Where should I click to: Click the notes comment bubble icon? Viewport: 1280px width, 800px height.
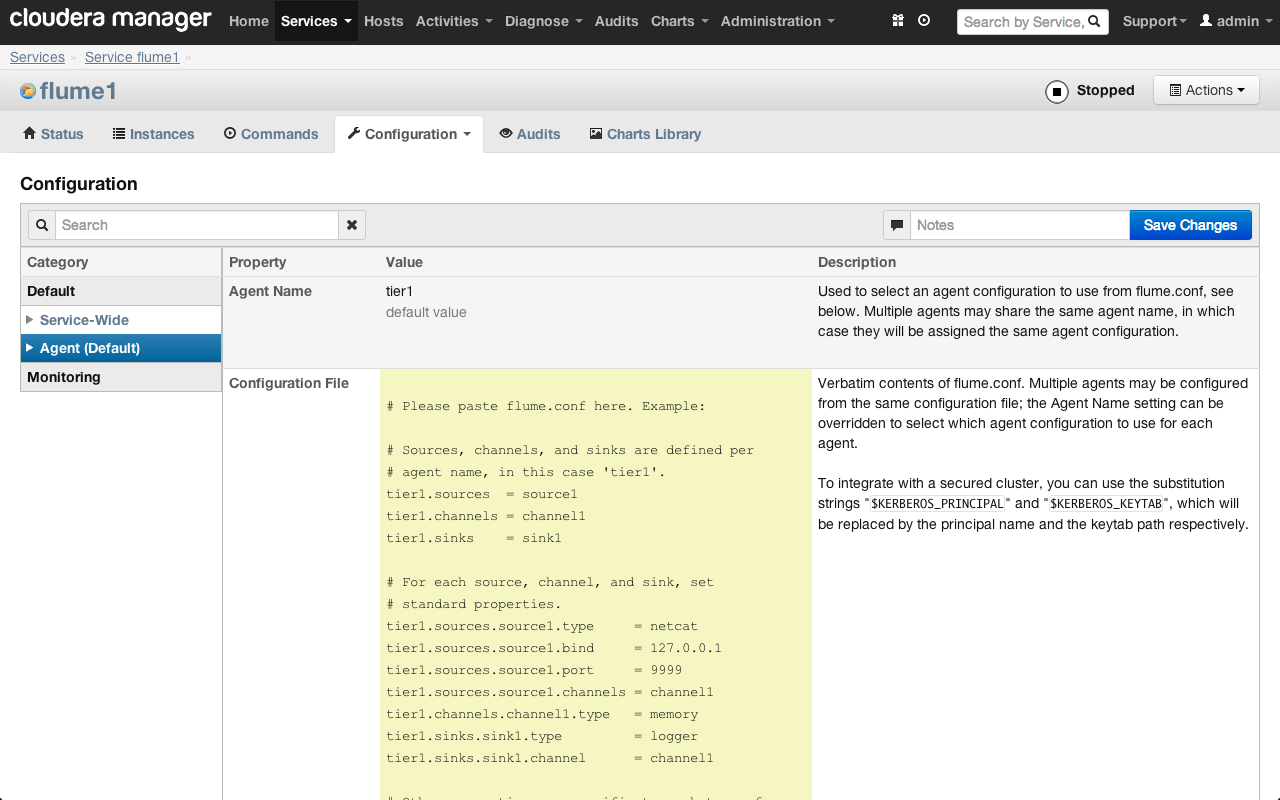point(897,225)
